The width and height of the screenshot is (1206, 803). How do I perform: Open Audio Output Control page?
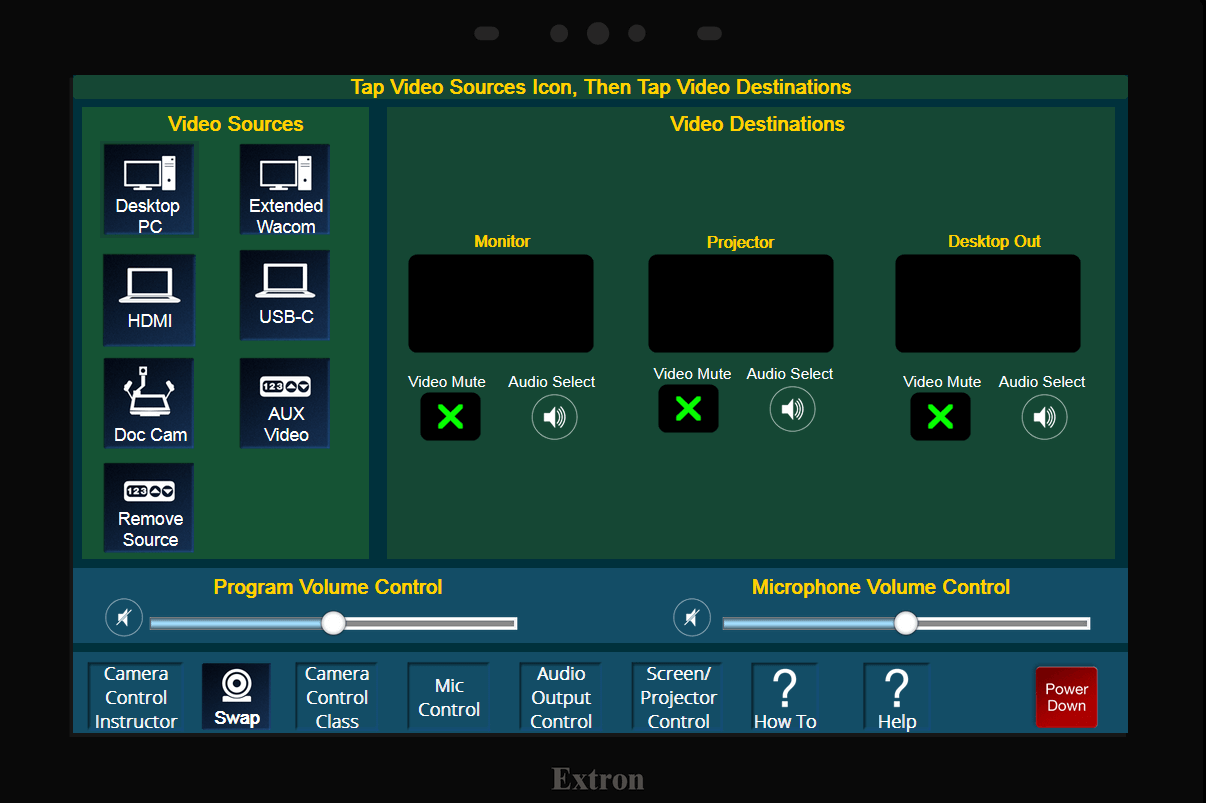tap(561, 697)
